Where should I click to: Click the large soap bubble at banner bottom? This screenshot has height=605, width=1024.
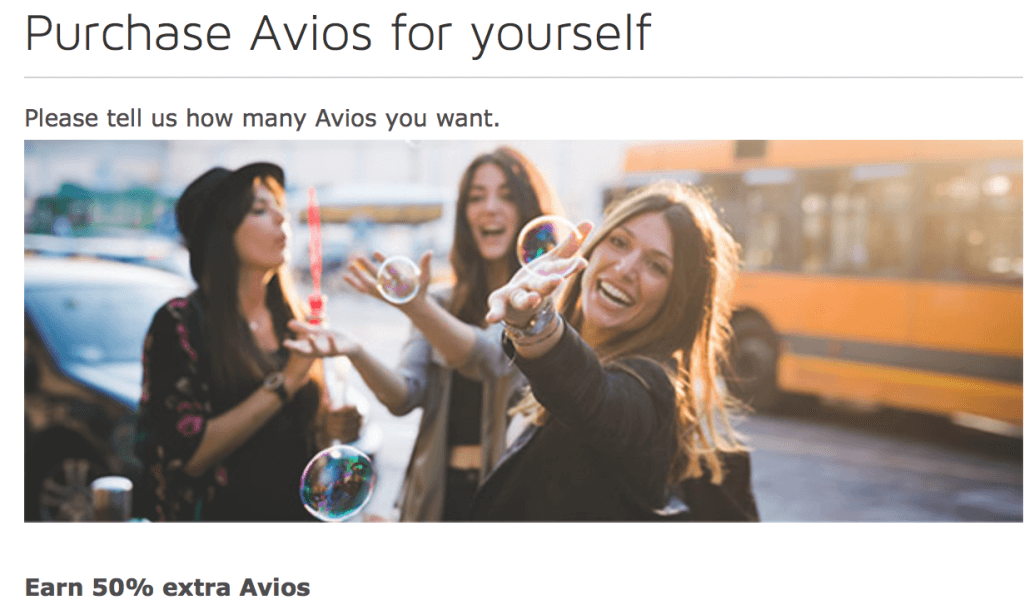pos(337,483)
